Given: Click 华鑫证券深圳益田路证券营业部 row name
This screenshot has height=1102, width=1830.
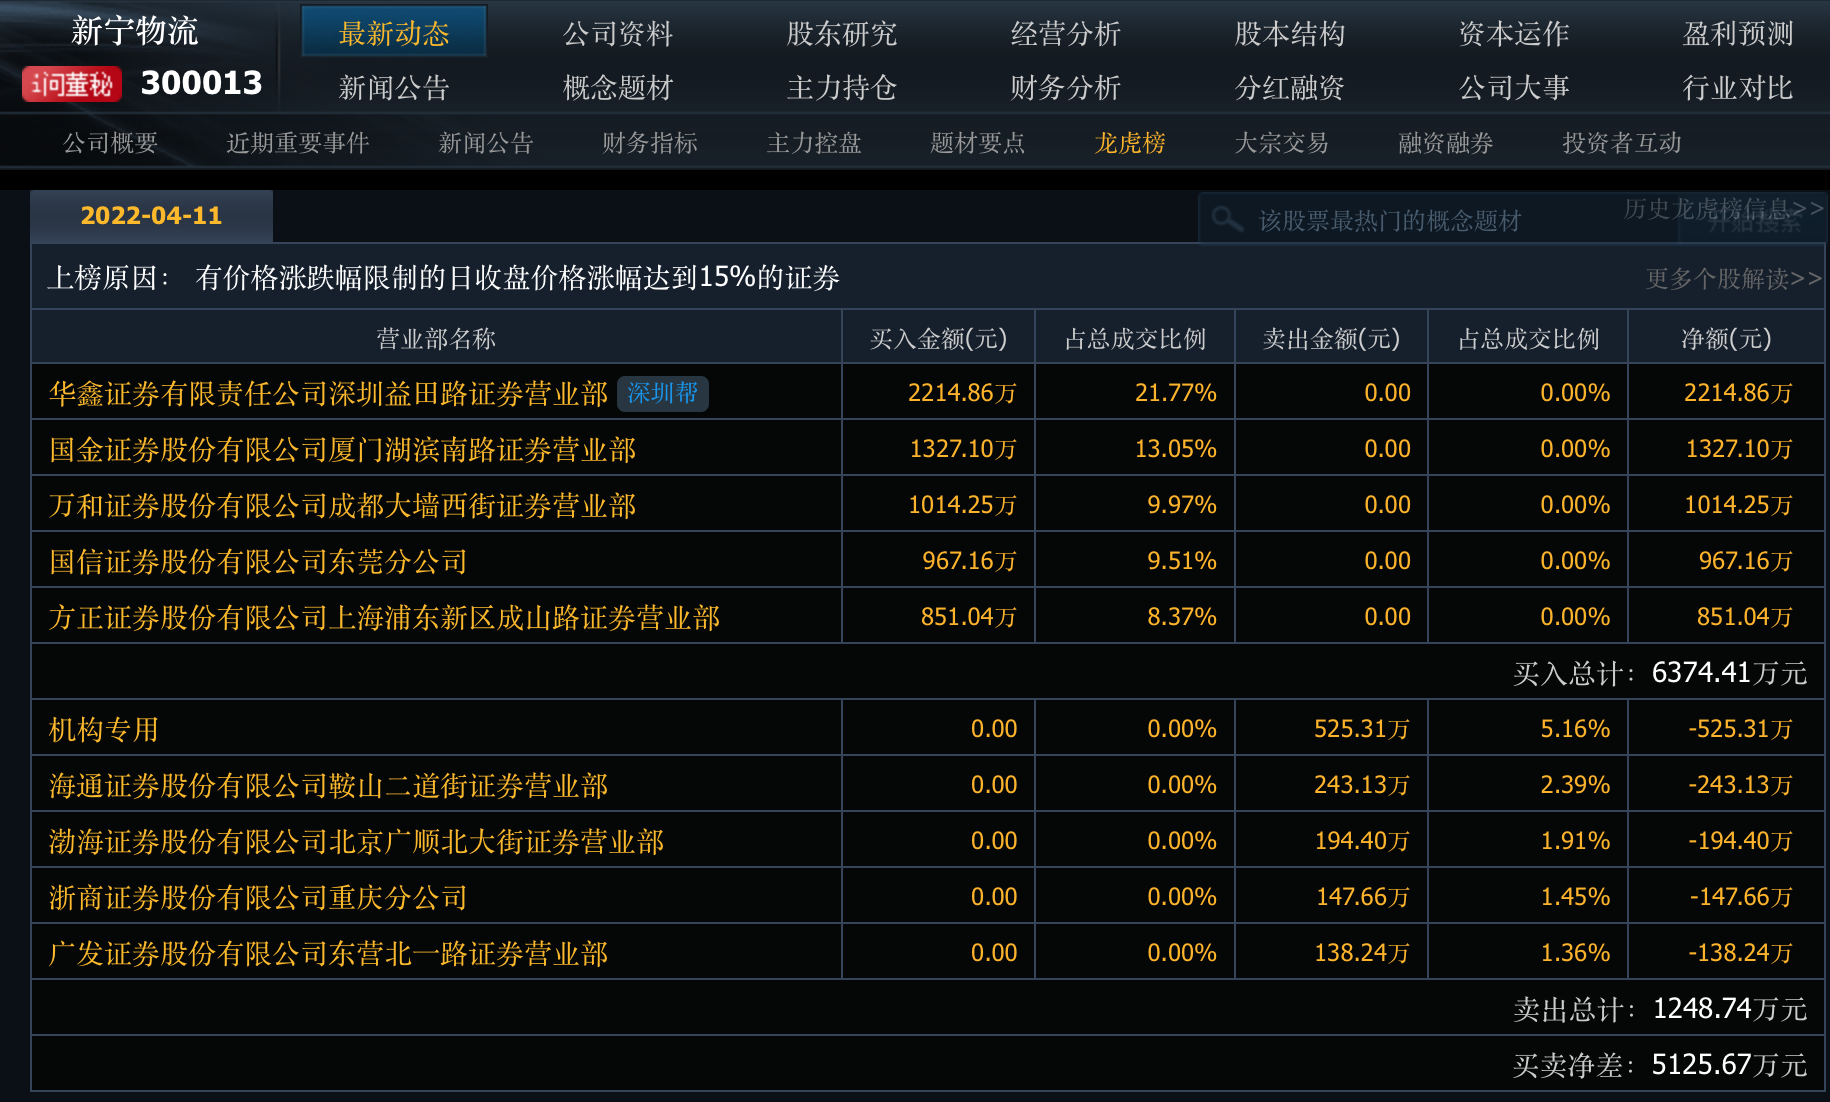Looking at the screenshot, I should [329, 394].
